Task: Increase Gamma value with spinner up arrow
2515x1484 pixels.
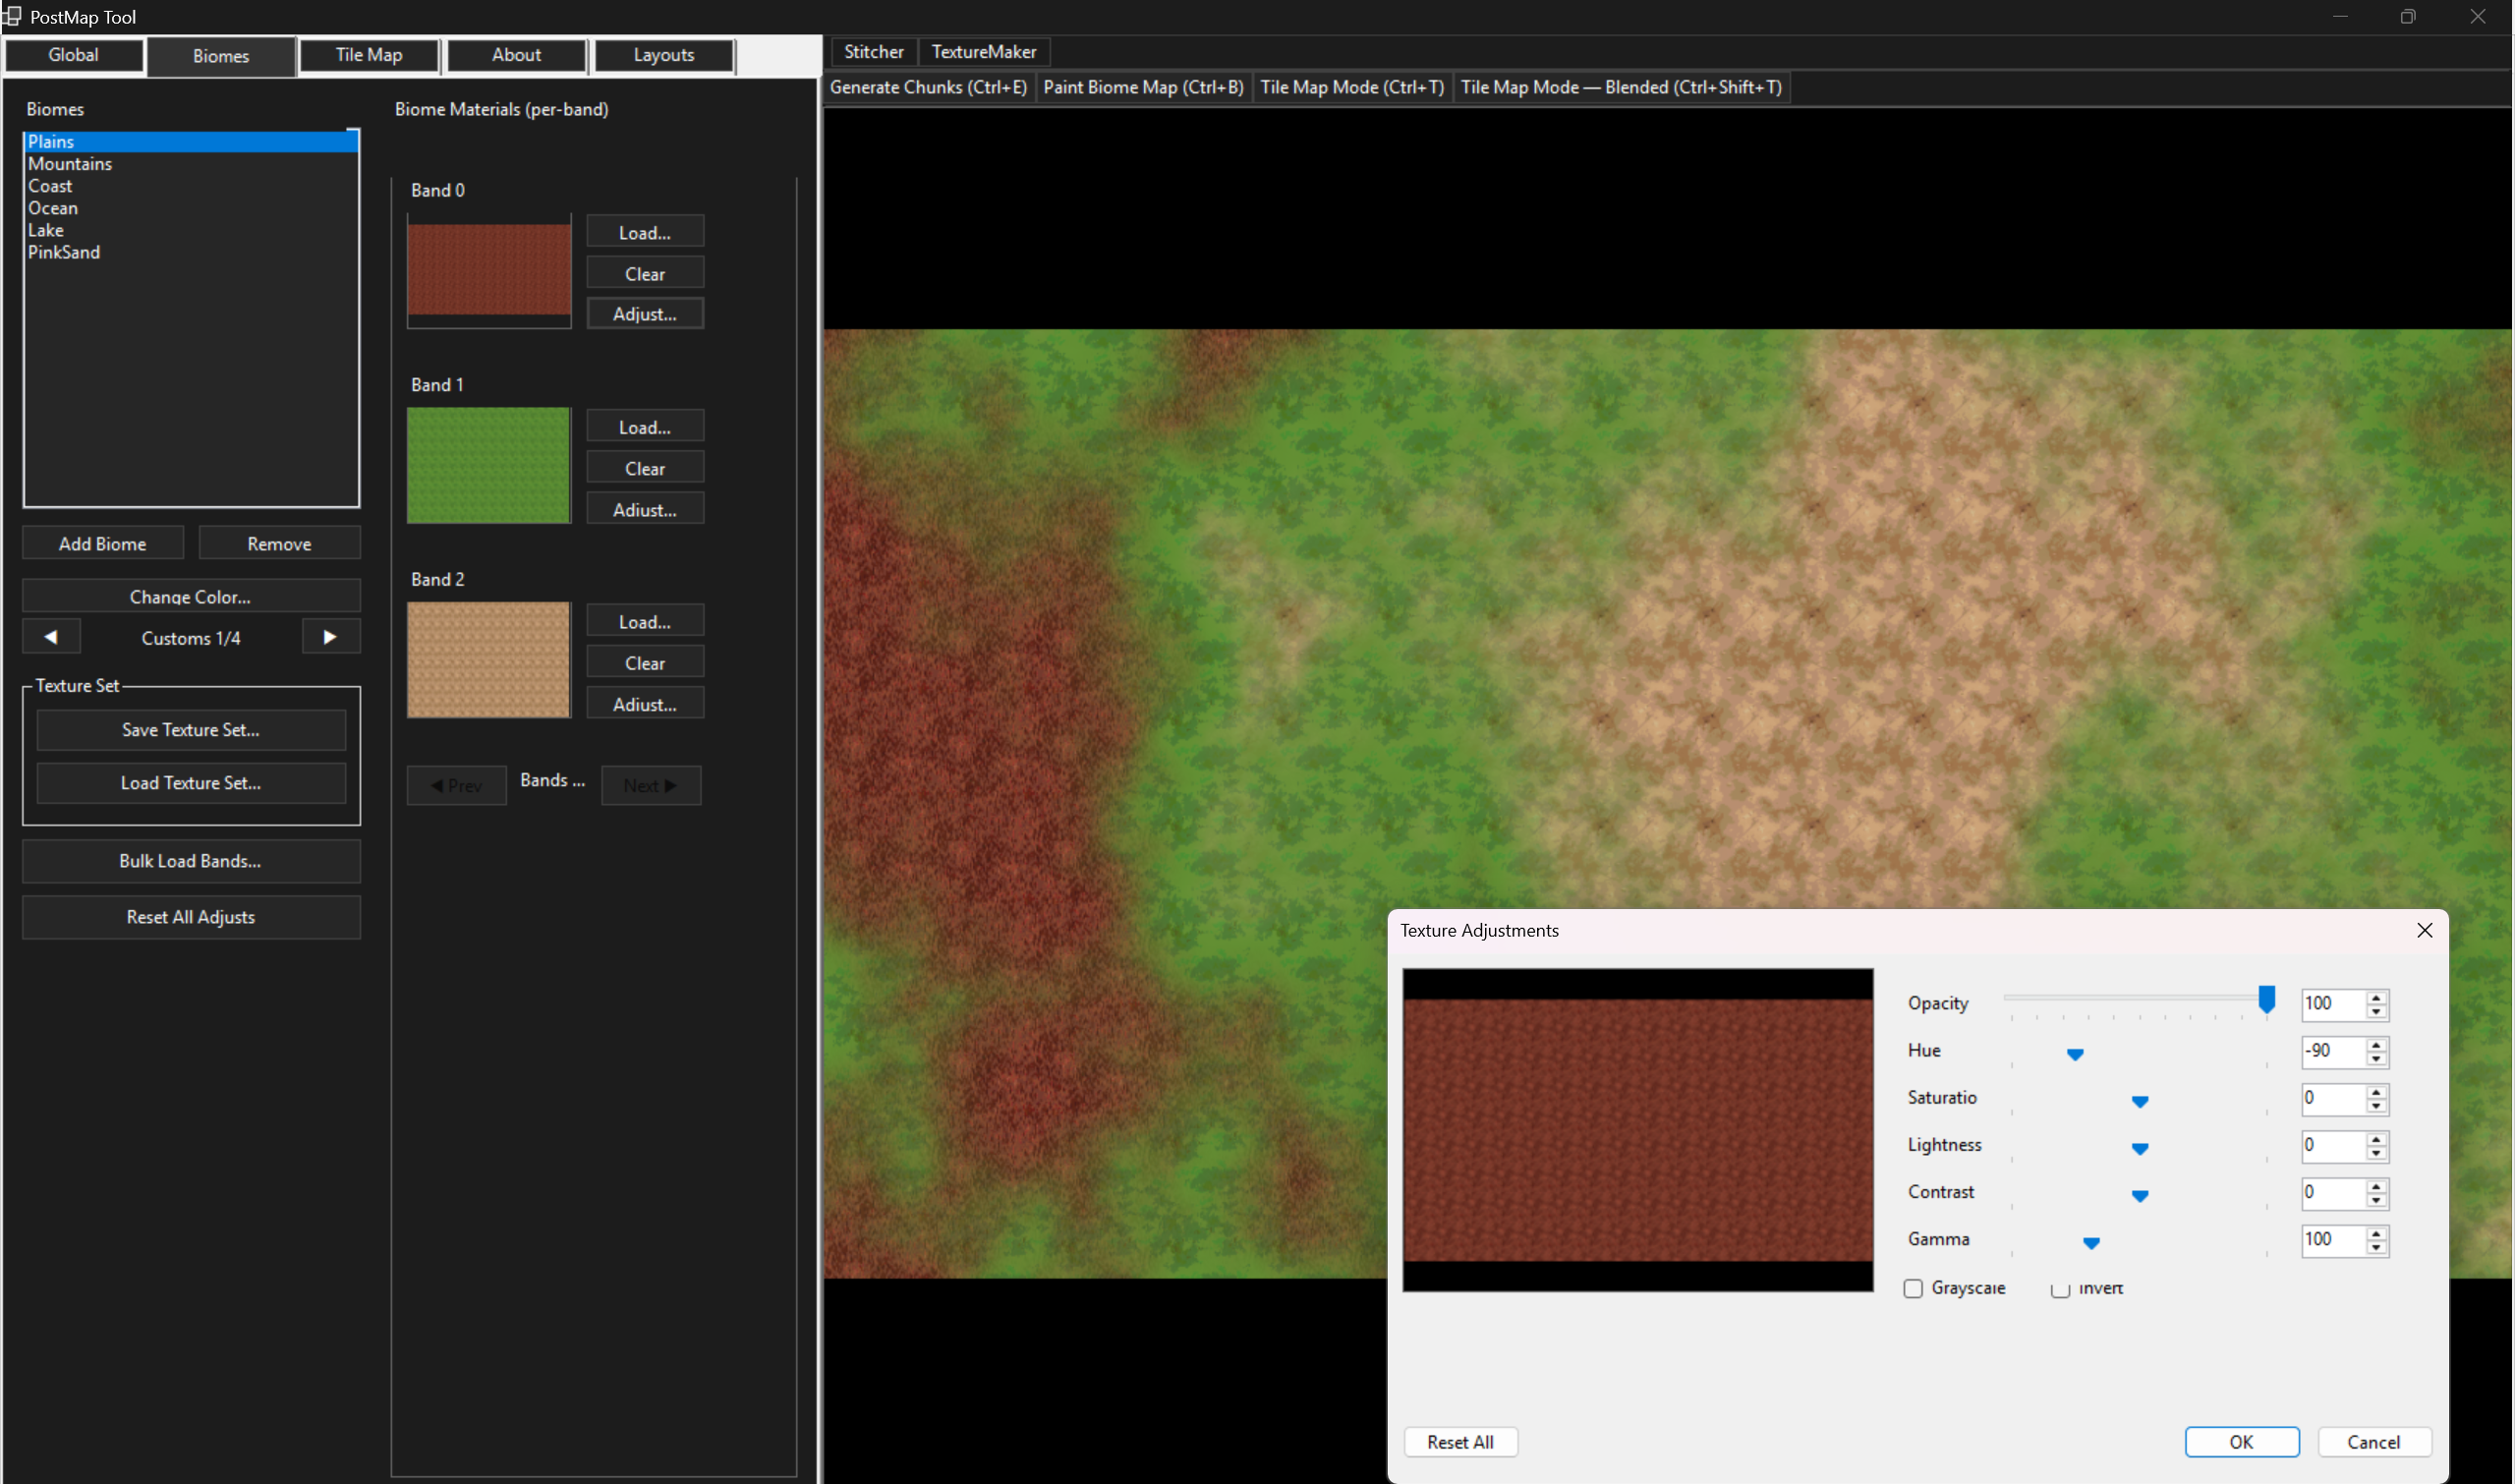Action: [2376, 1233]
